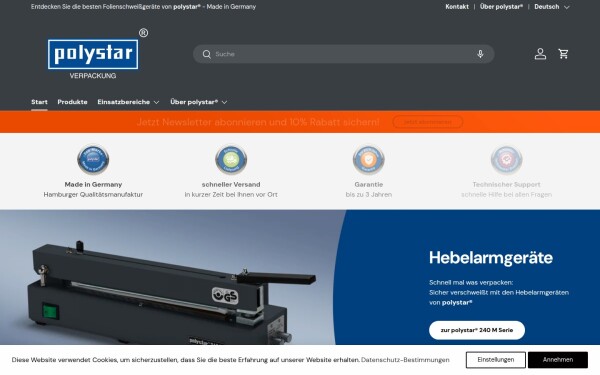Viewport: 600px width, 375px height.
Task: Click the Hebelarmgeräte heading
Action: 491,258
